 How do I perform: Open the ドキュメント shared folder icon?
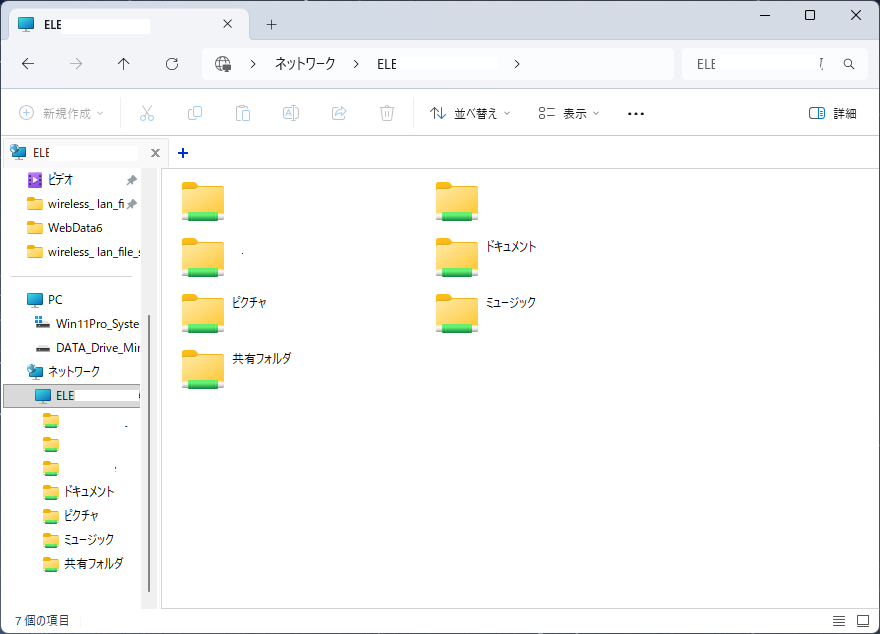457,257
